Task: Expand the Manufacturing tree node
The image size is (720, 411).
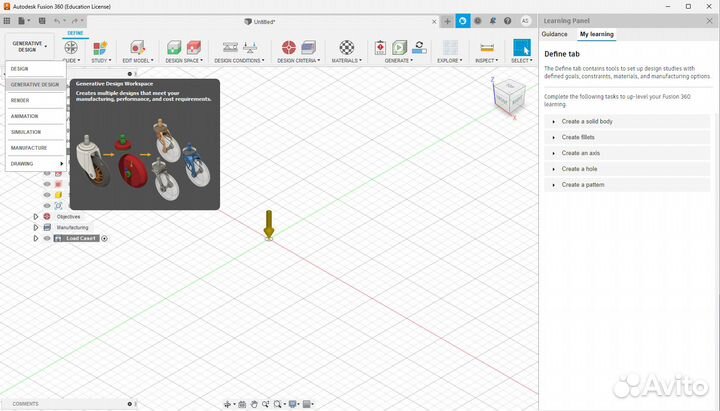Action: point(36,227)
